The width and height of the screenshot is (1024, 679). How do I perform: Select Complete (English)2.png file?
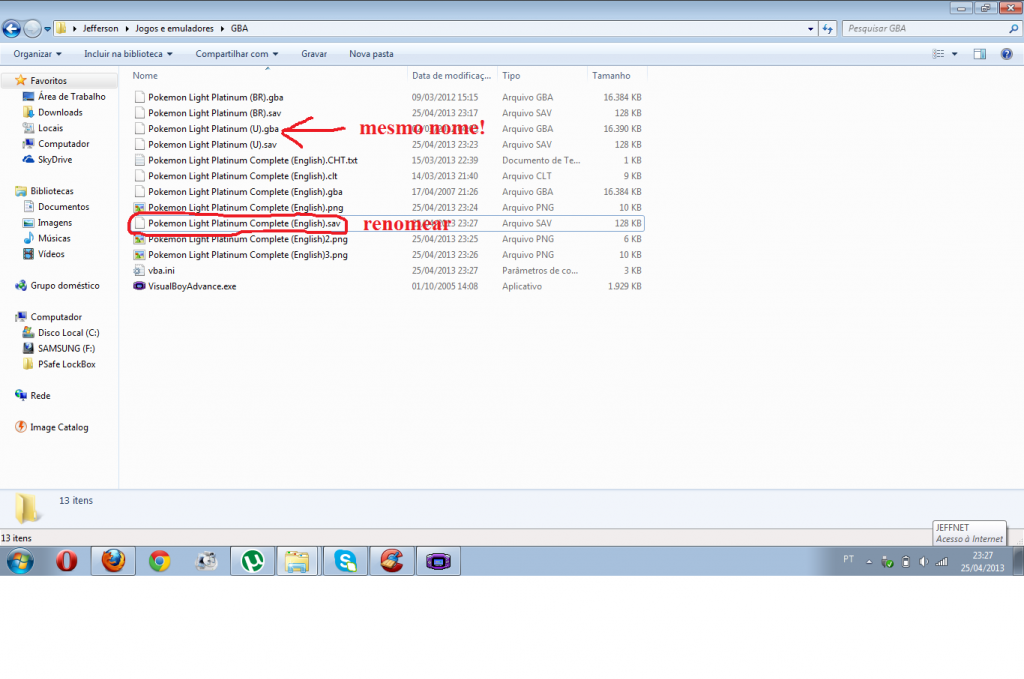coord(387,239)
